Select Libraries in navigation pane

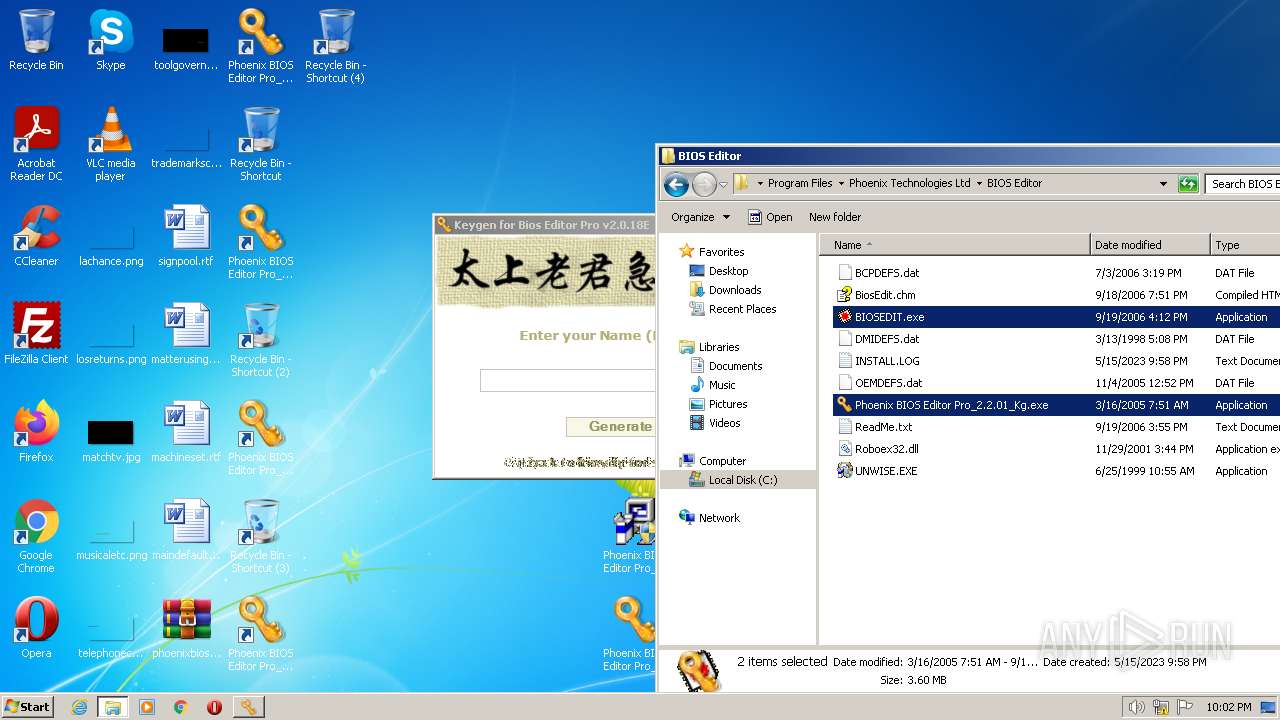(719, 347)
